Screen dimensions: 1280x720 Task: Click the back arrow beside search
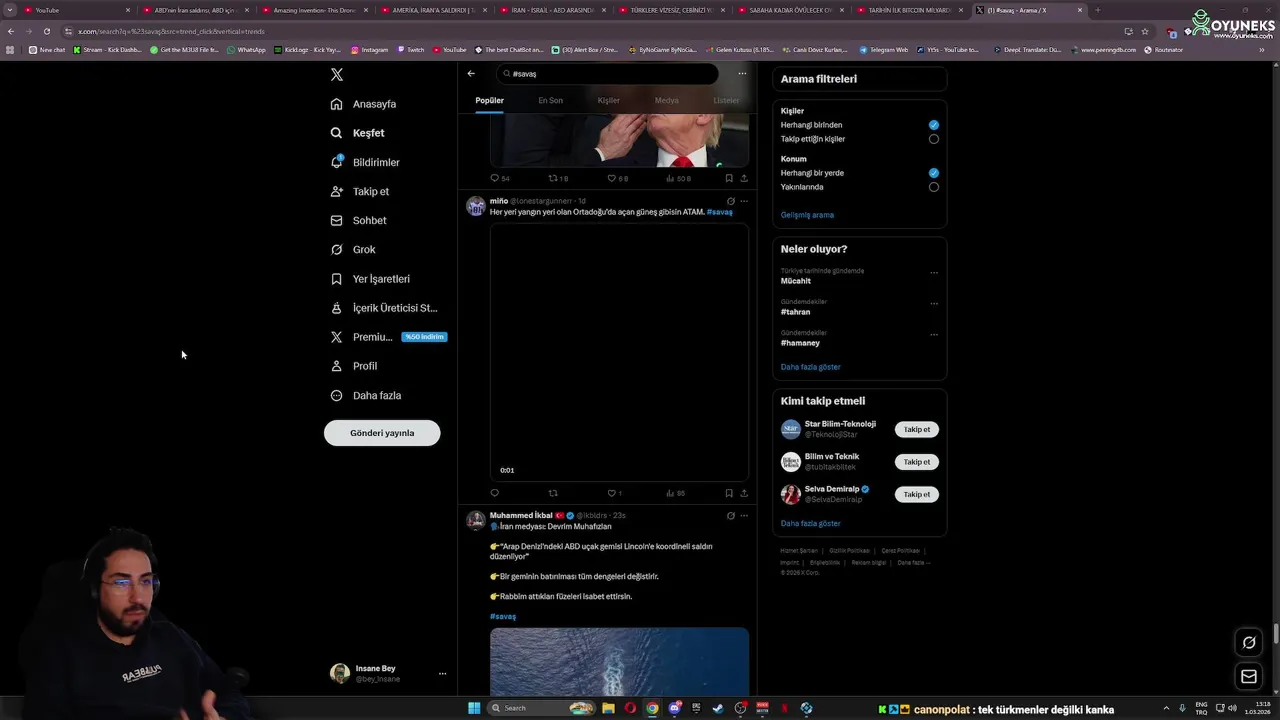click(x=471, y=73)
